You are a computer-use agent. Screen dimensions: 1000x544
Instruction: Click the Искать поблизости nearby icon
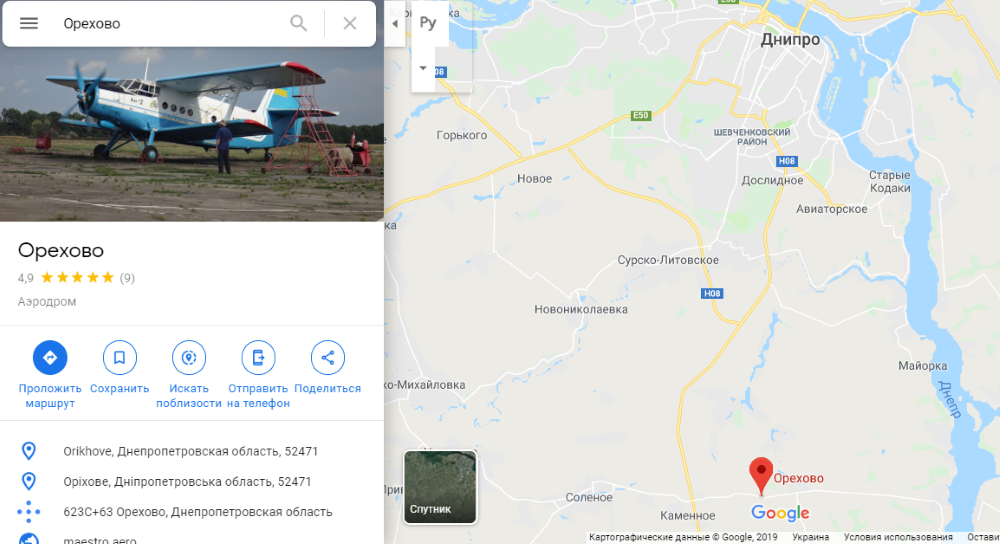click(x=189, y=358)
